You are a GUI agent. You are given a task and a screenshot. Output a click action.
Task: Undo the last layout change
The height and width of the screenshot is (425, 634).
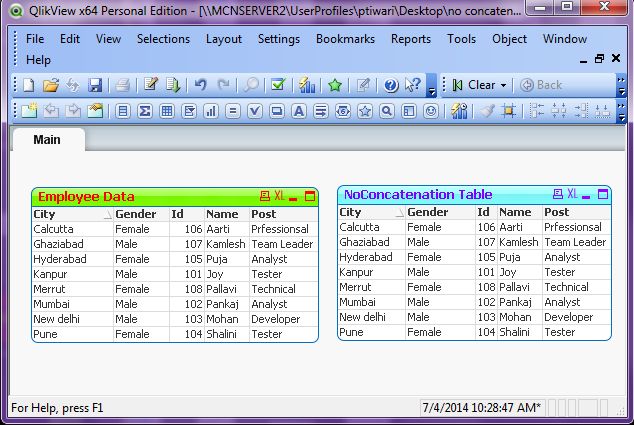201,85
